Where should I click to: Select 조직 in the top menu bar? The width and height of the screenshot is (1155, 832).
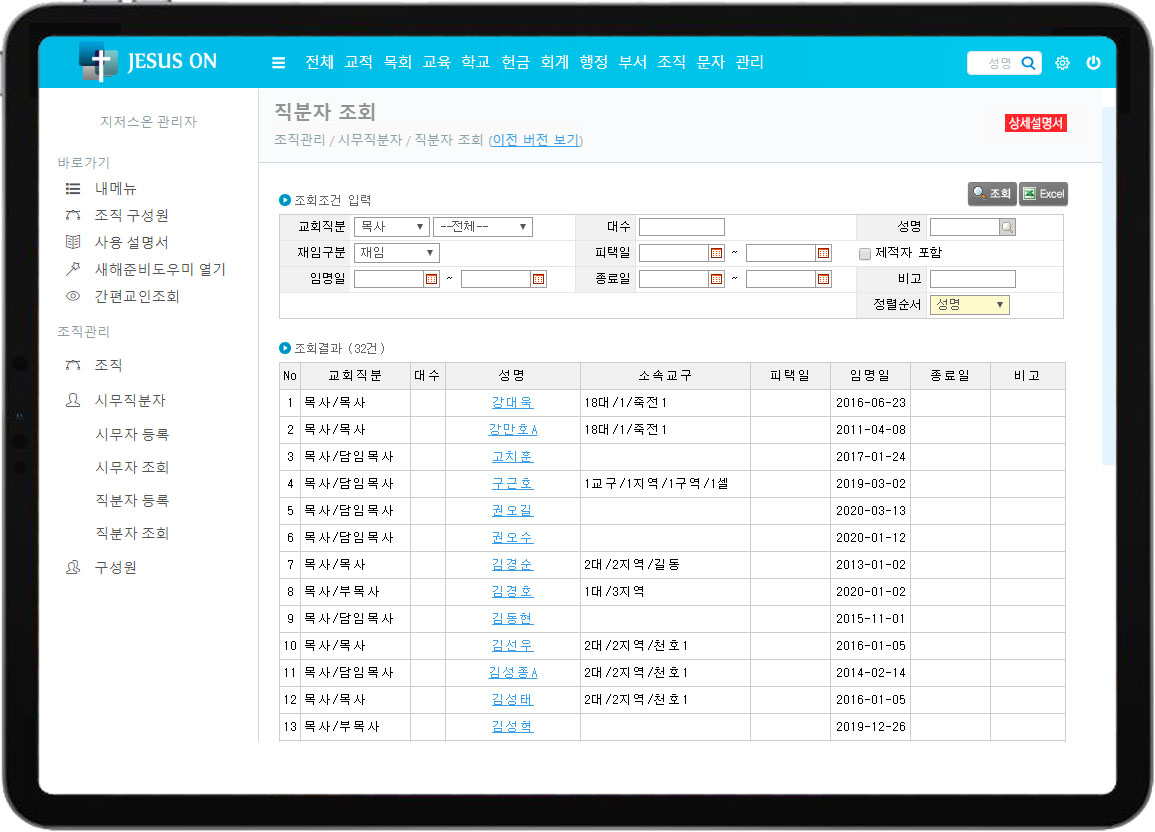pos(671,62)
